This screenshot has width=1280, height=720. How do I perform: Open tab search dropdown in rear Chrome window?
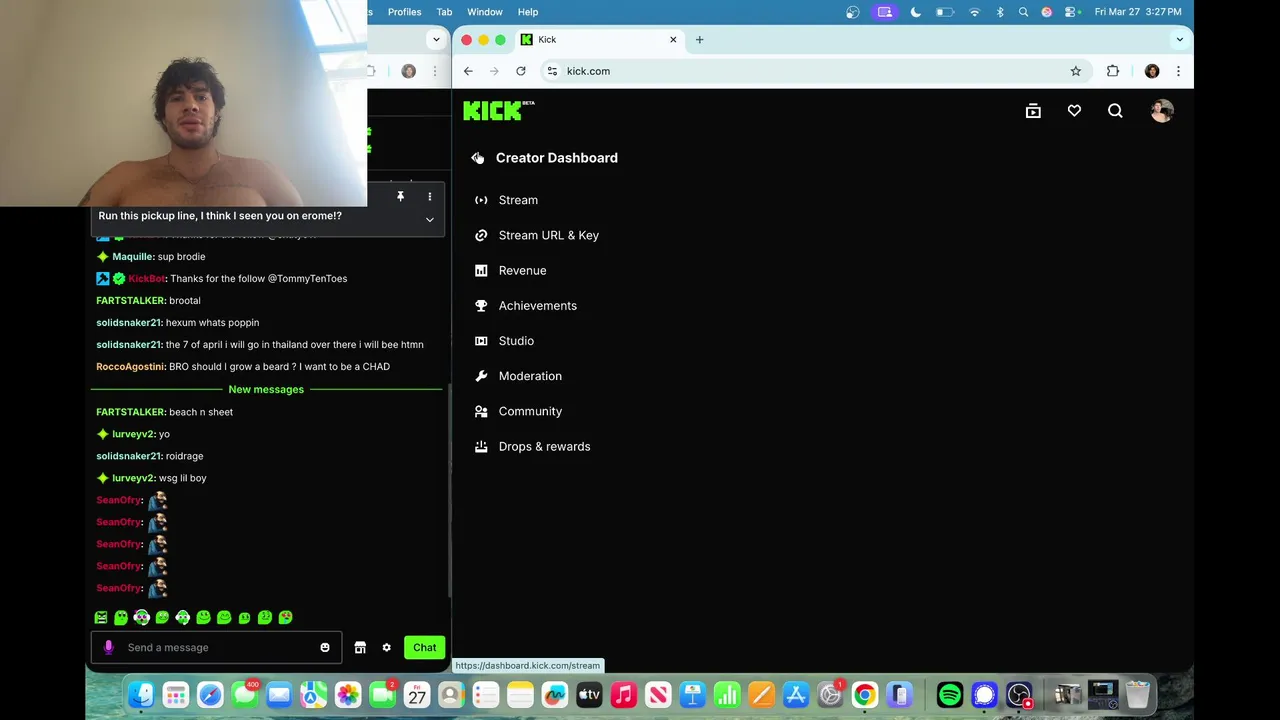click(436, 40)
